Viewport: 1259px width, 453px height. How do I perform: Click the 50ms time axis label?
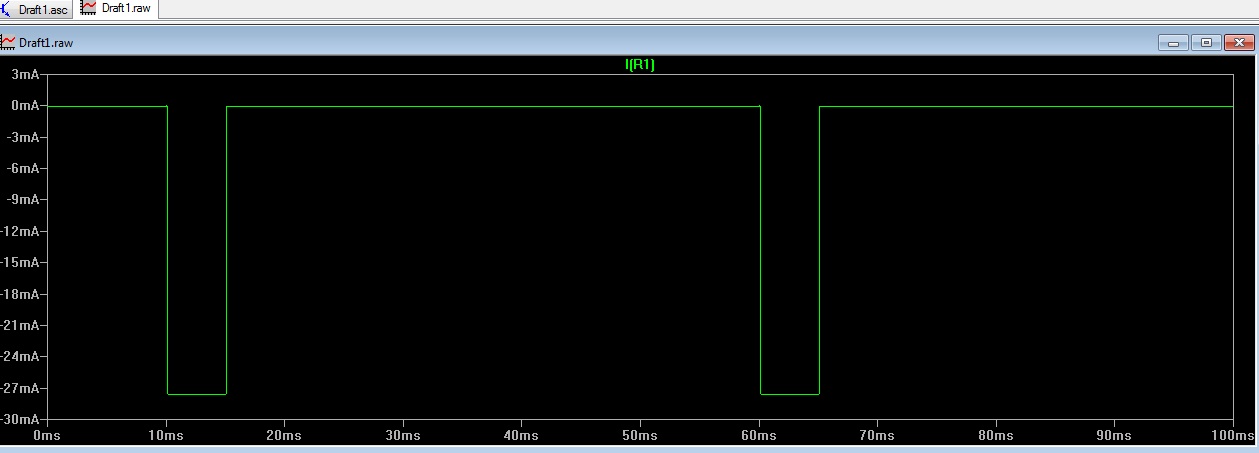point(639,435)
